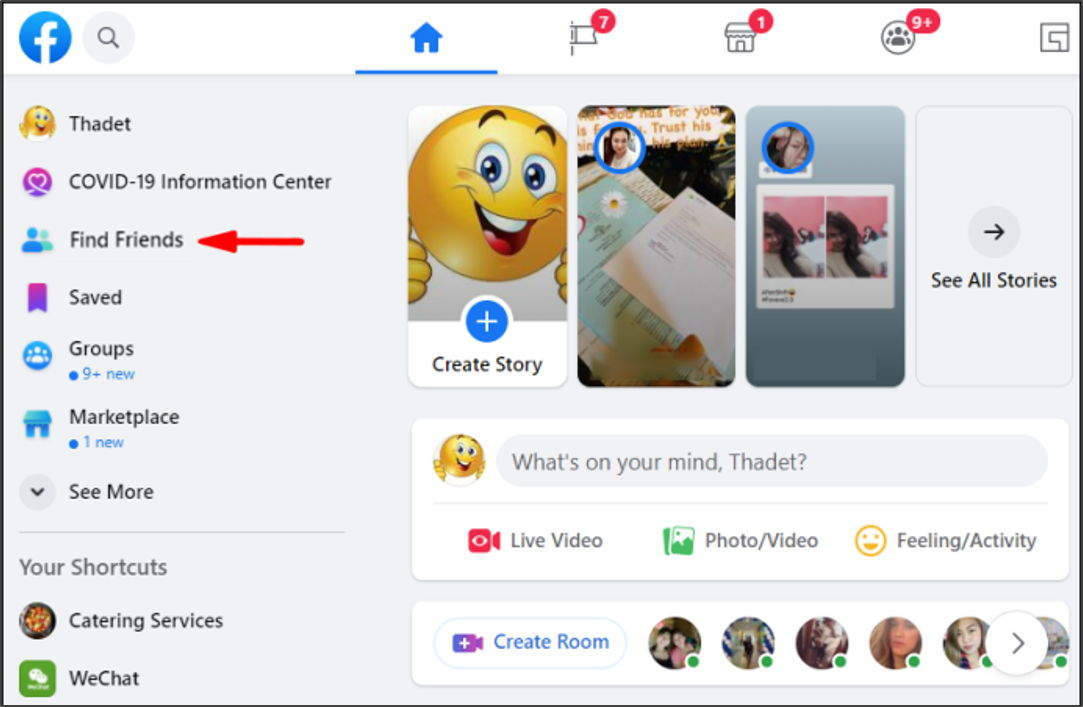The height and width of the screenshot is (707, 1083).
Task: Open the Groups tab in top bar
Action: coord(897,38)
